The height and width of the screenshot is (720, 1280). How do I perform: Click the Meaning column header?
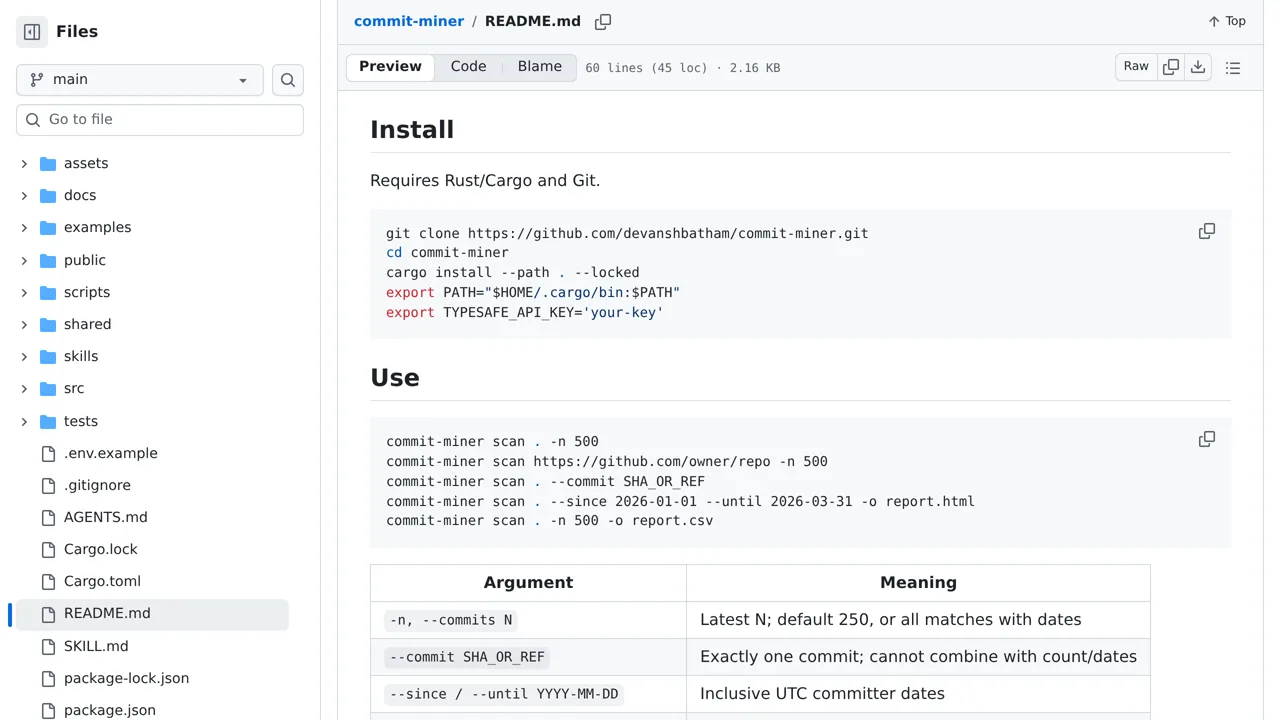pyautogui.click(x=918, y=583)
